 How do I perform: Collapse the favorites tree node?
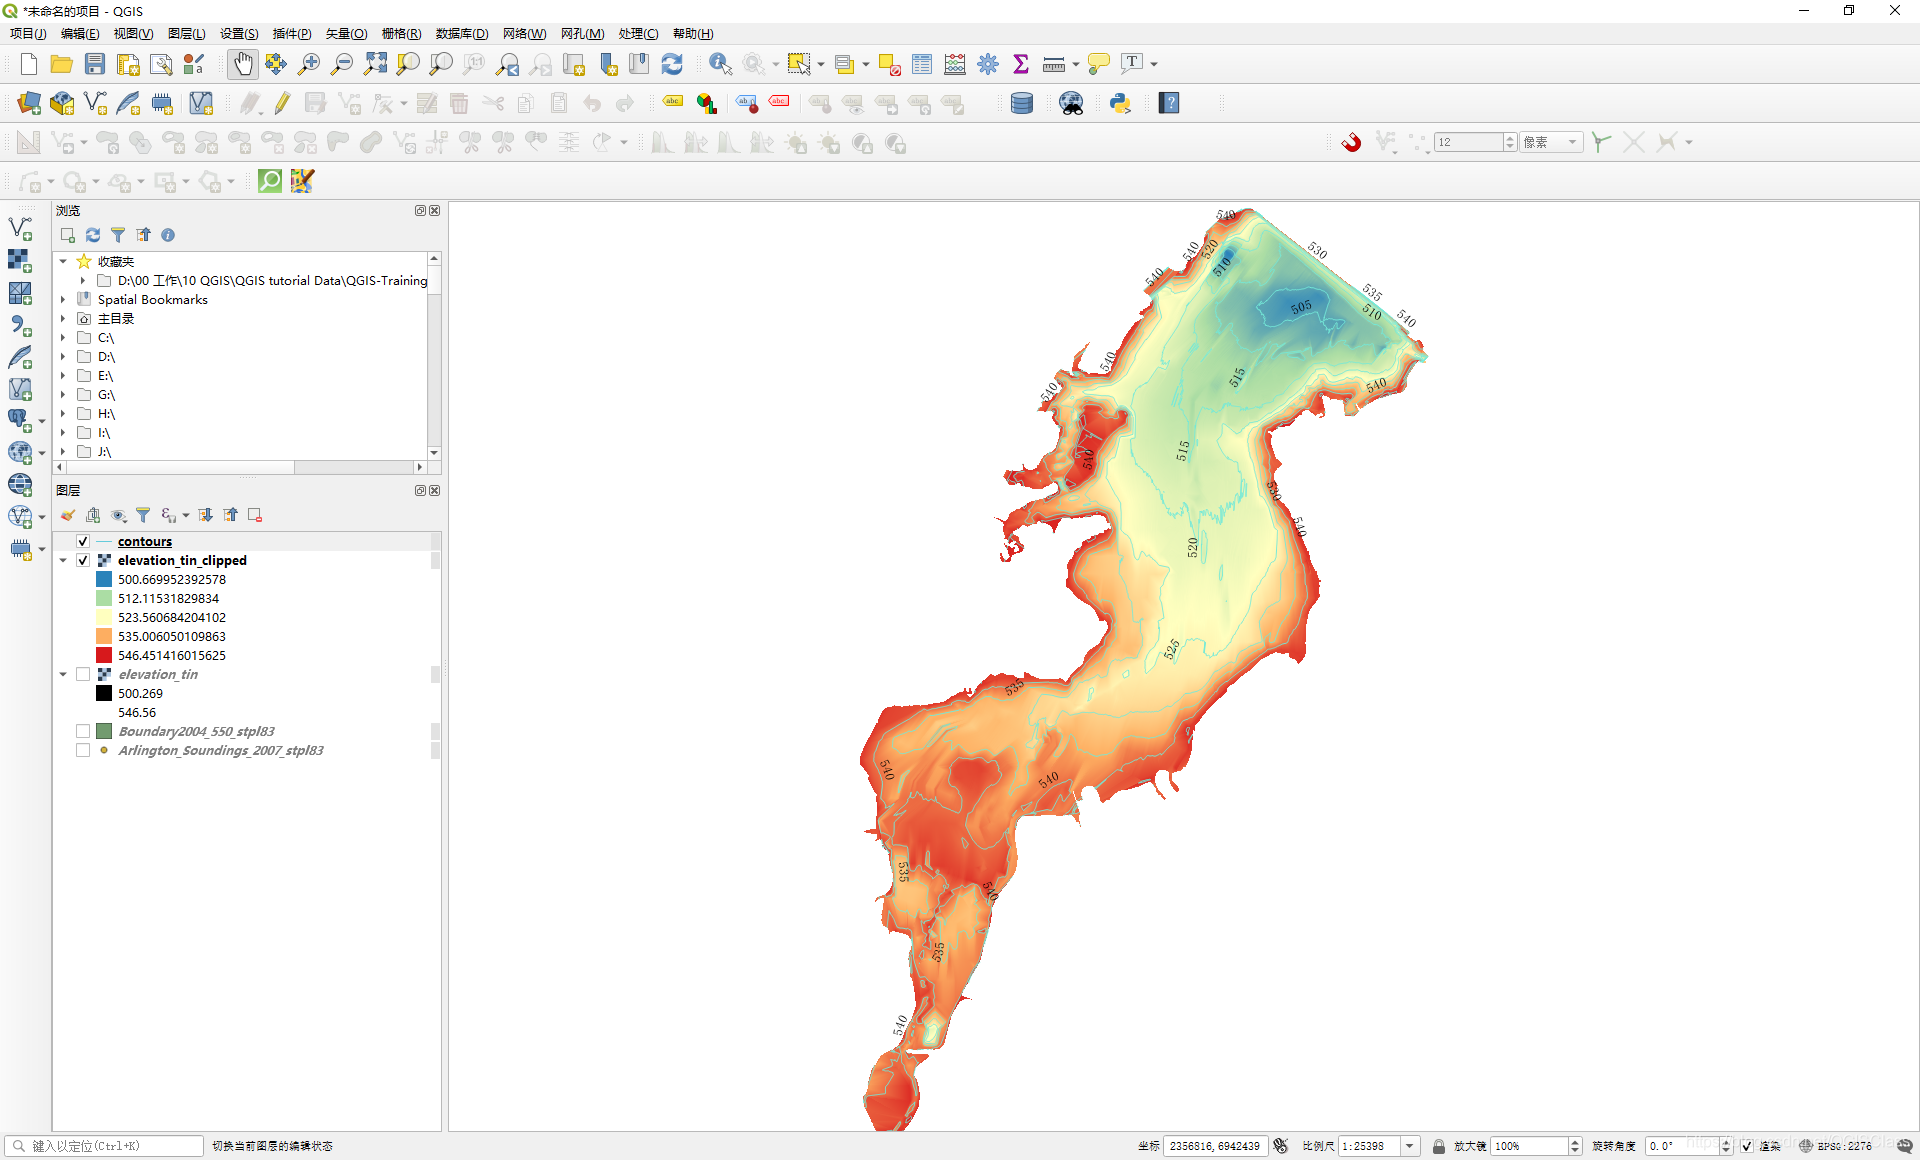coord(63,261)
